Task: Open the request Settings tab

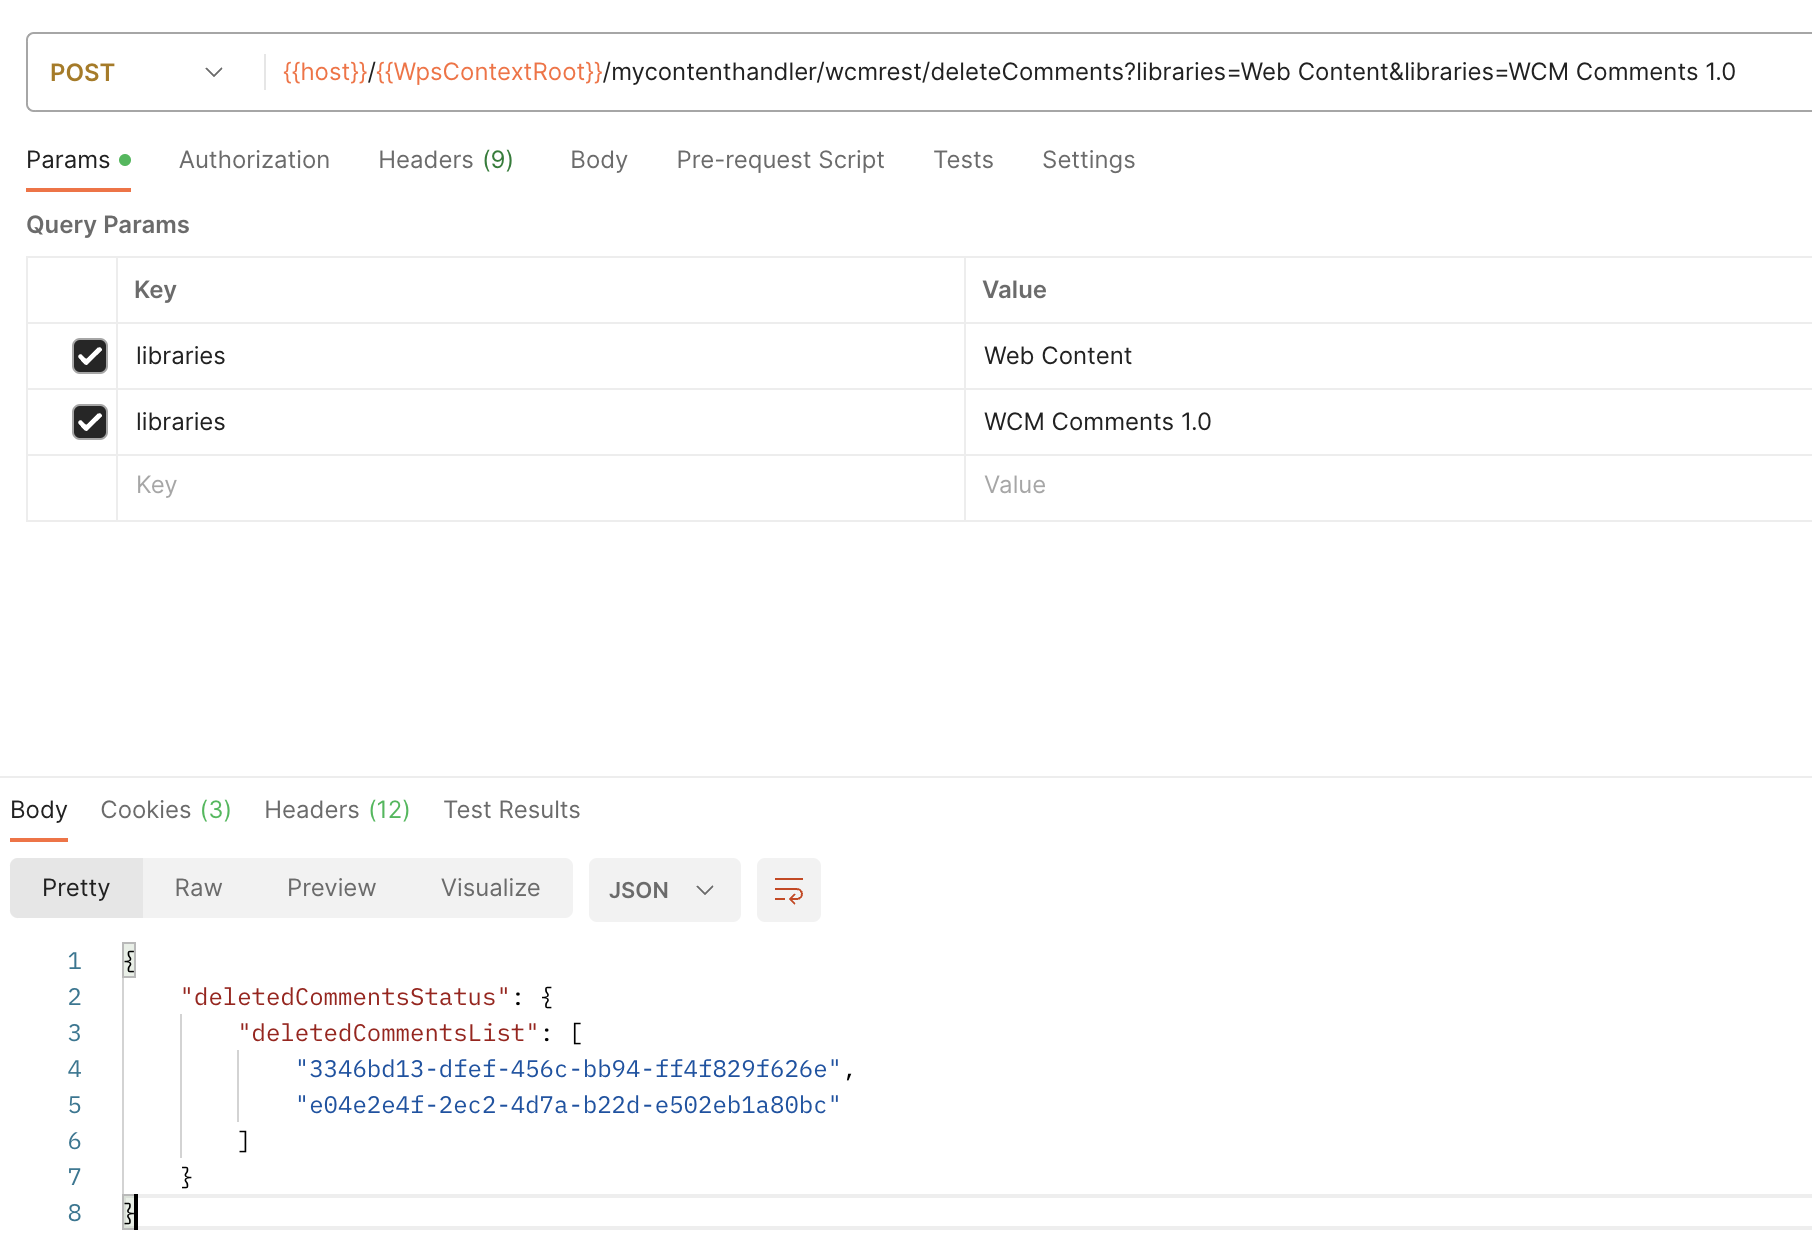Action: [x=1088, y=160]
